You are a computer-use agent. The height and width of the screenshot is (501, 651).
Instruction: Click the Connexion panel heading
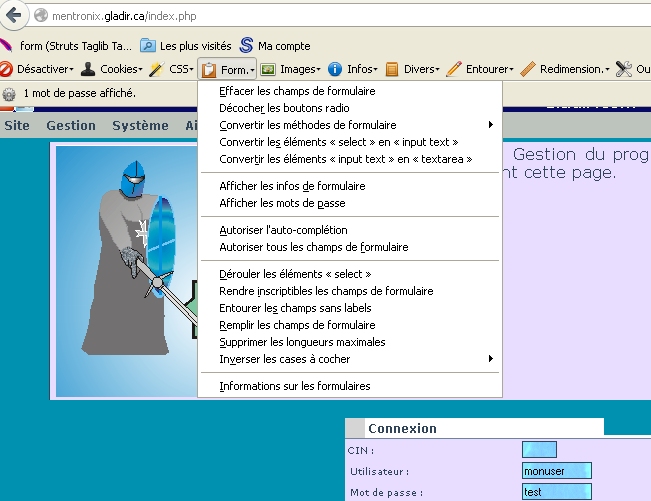[402, 428]
